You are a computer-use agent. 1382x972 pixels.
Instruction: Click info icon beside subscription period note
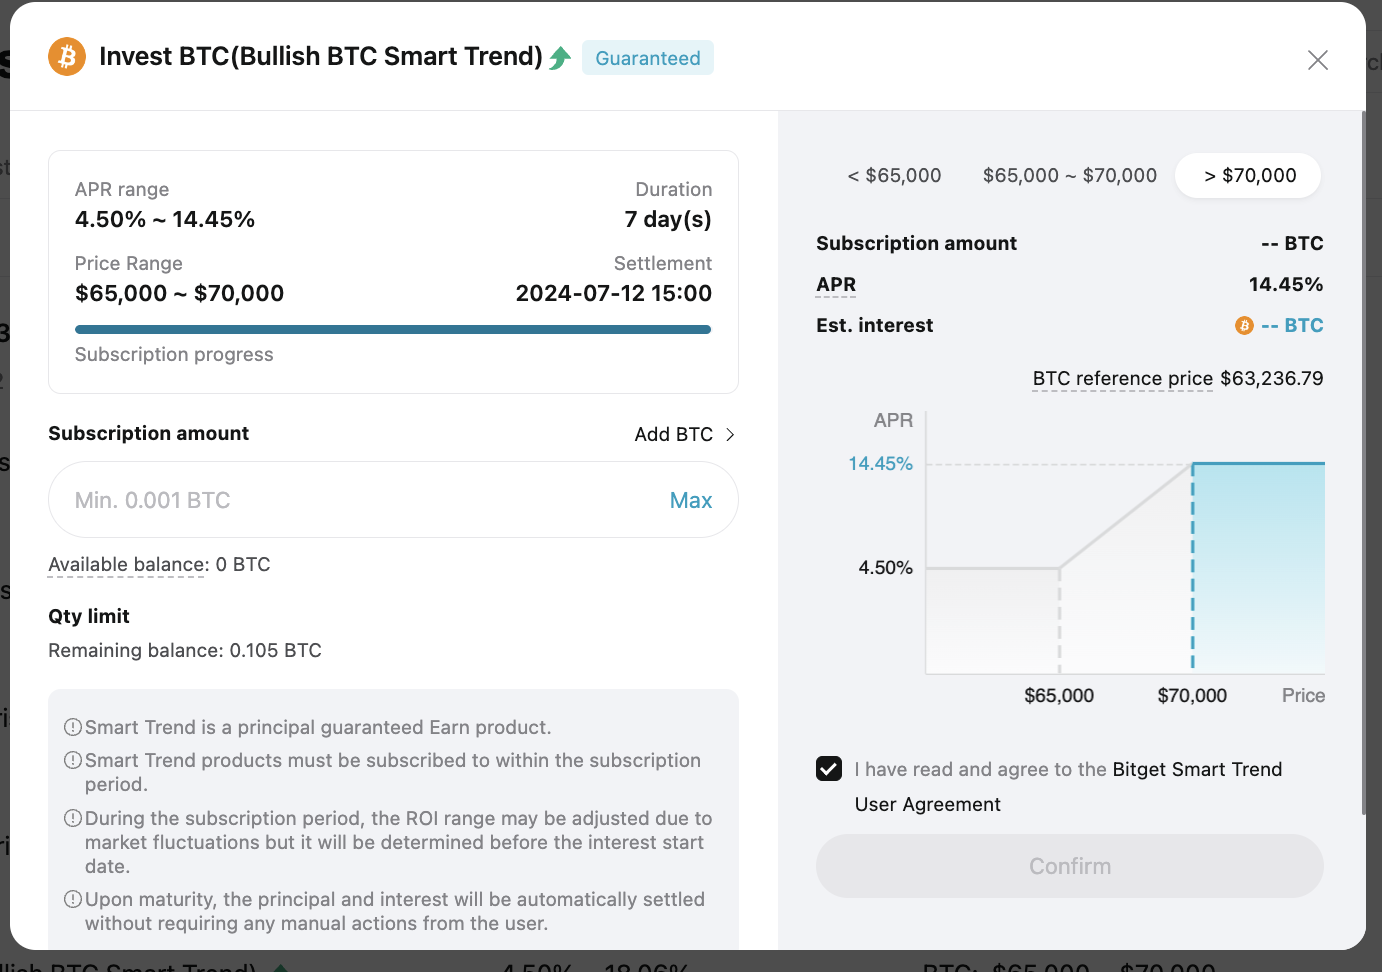(73, 760)
